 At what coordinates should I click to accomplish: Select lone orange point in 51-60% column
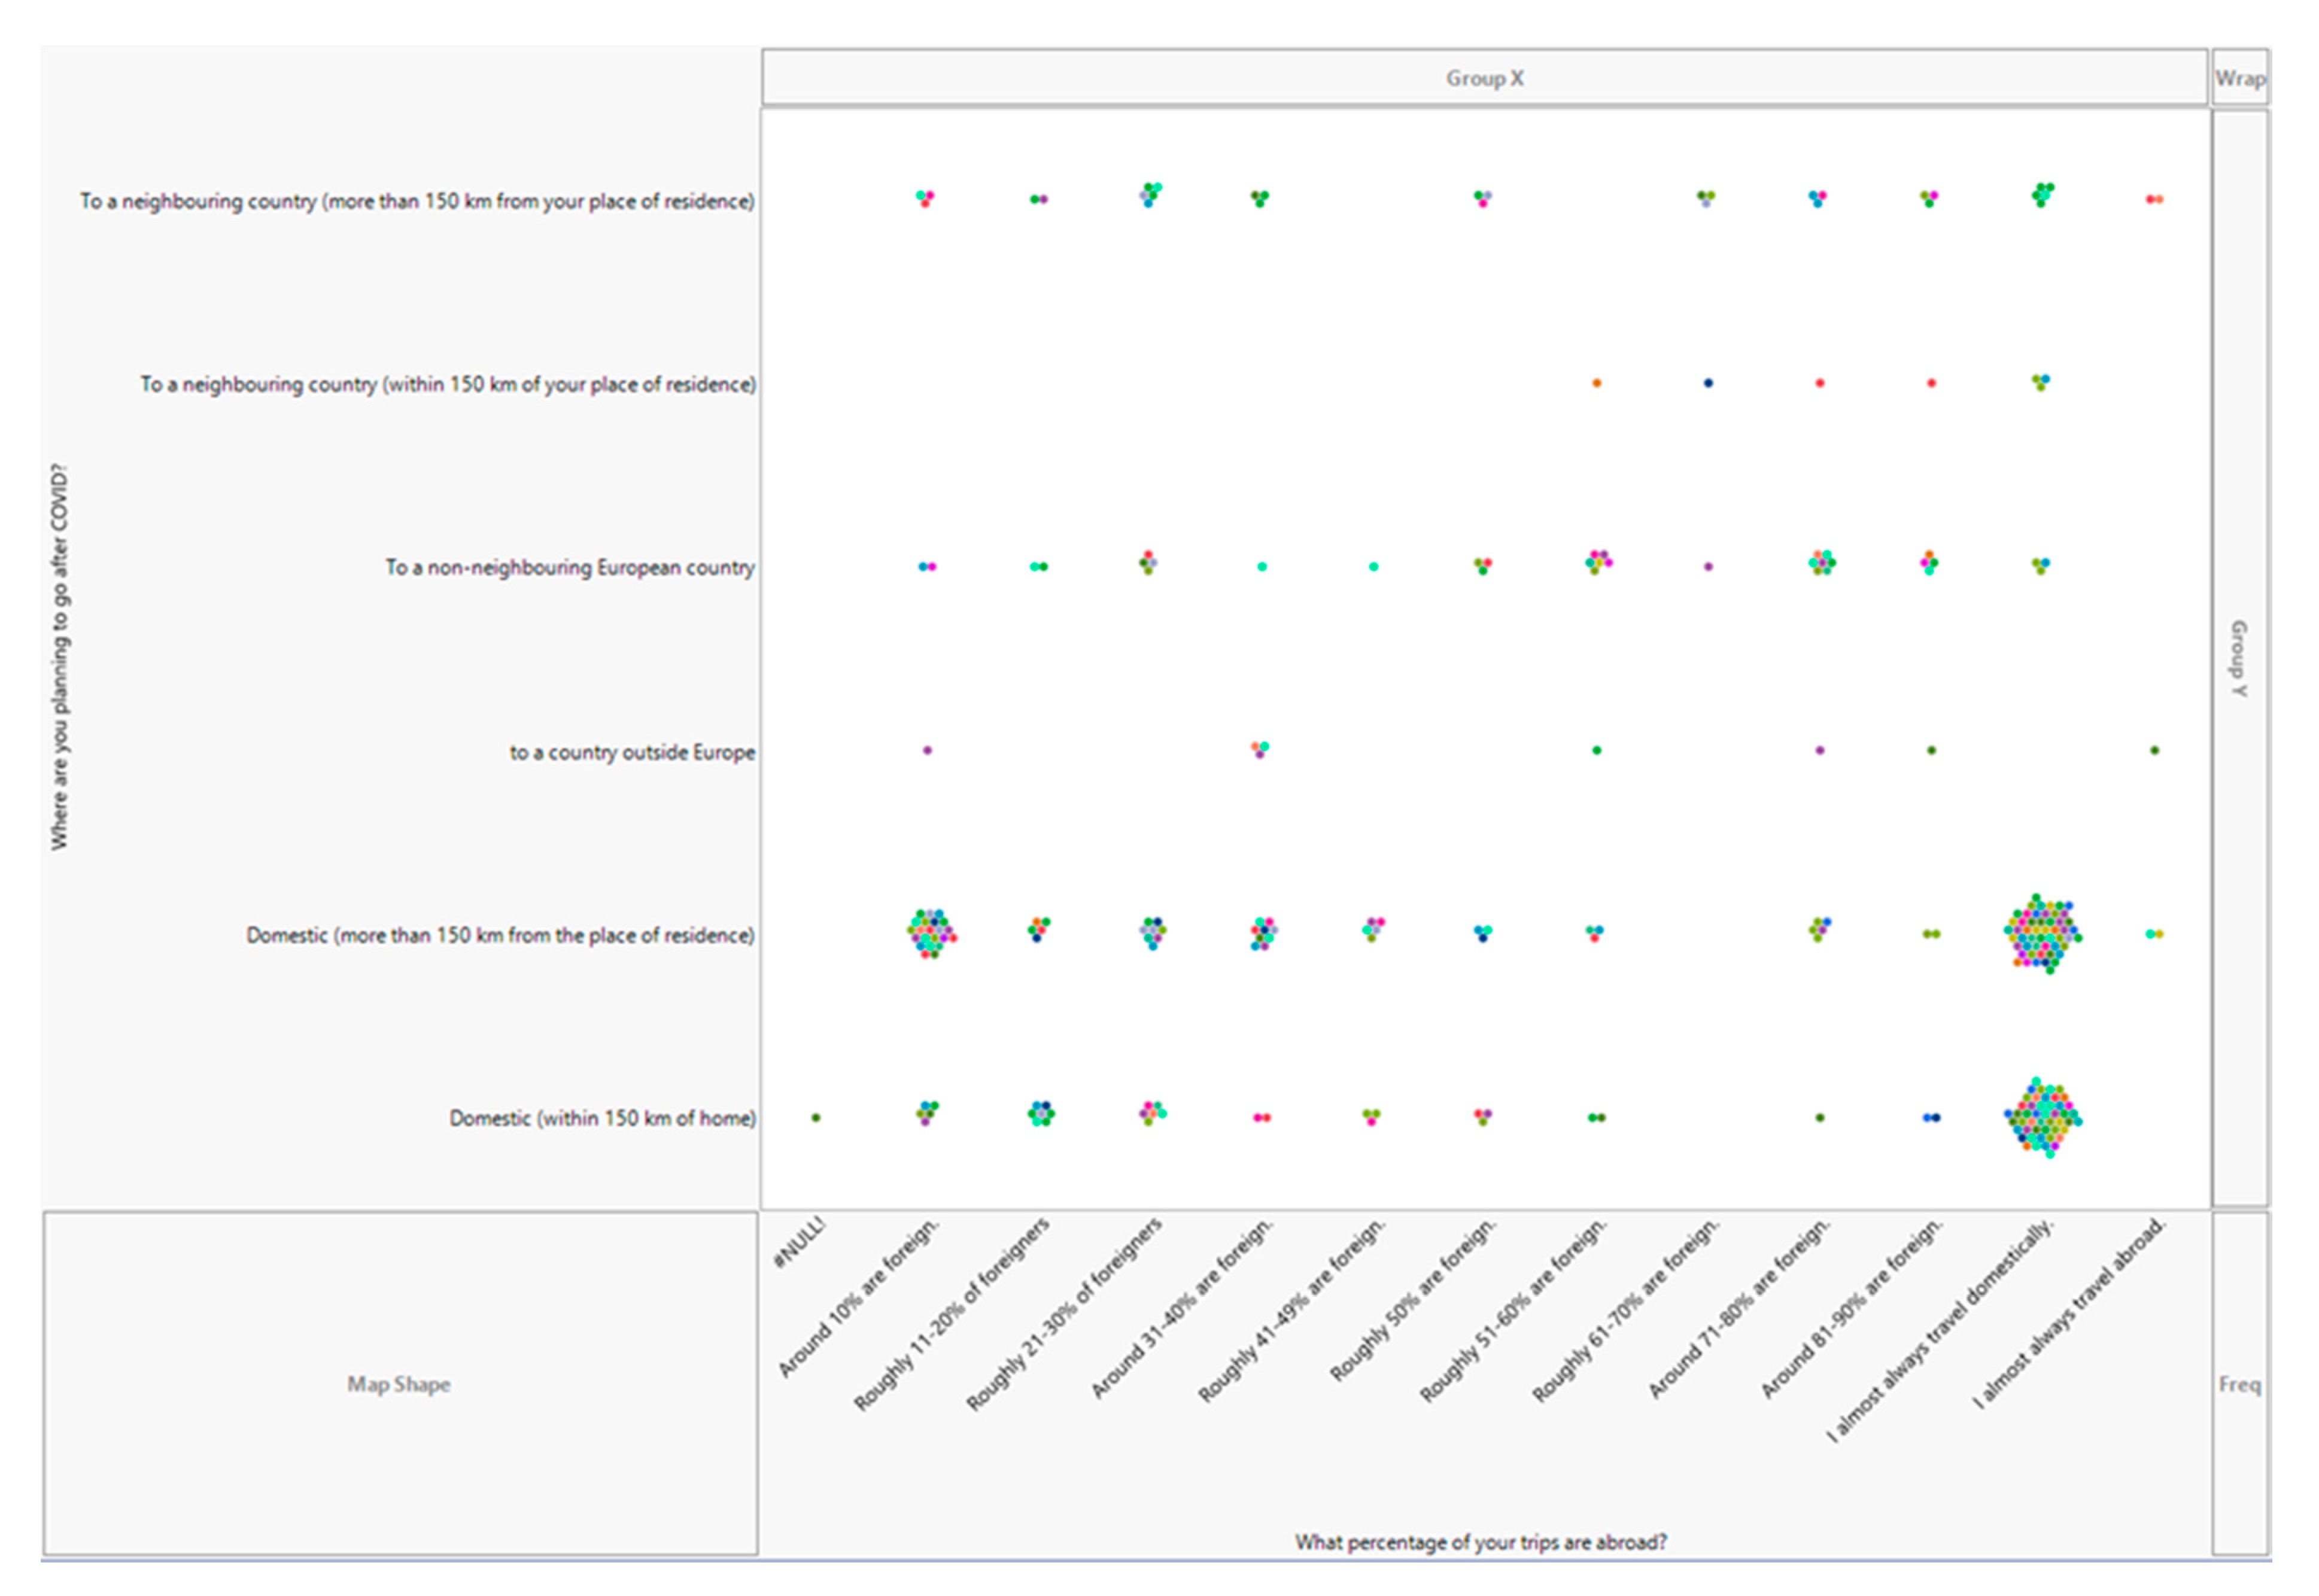coord(1596,383)
